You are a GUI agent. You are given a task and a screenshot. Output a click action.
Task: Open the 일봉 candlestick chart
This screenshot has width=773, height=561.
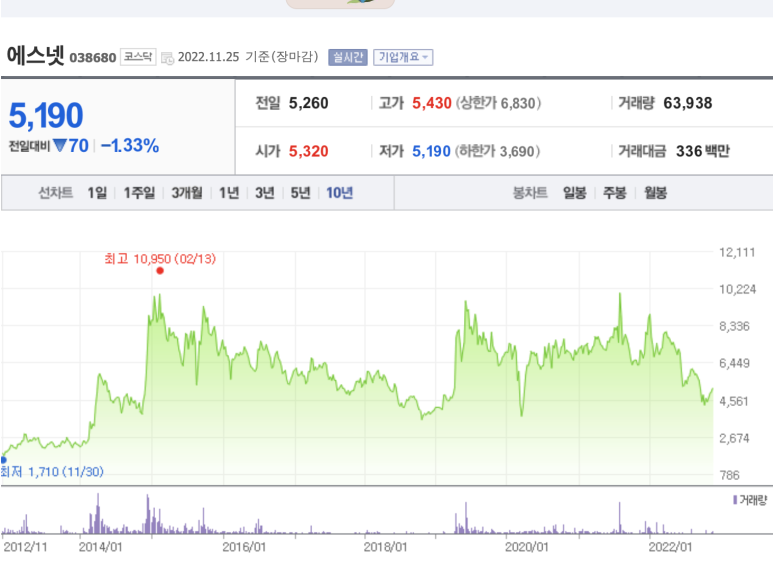point(575,193)
